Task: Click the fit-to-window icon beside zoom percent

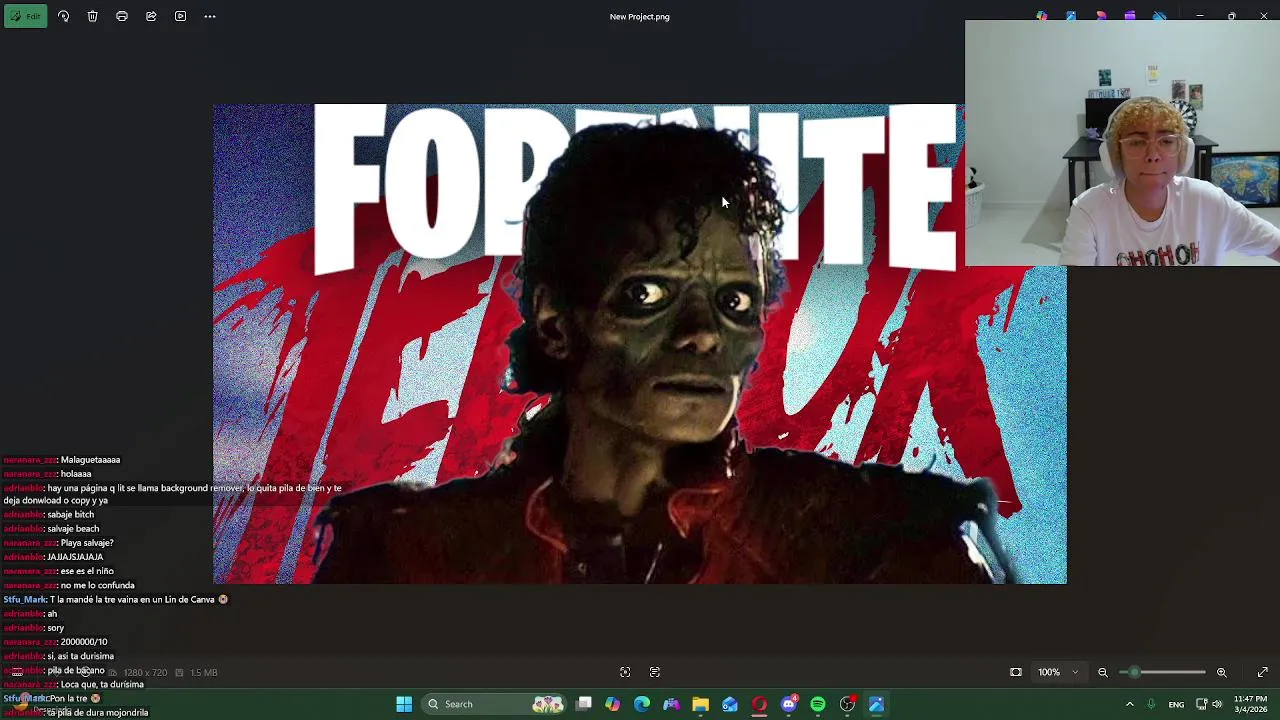Action: pos(1016,672)
